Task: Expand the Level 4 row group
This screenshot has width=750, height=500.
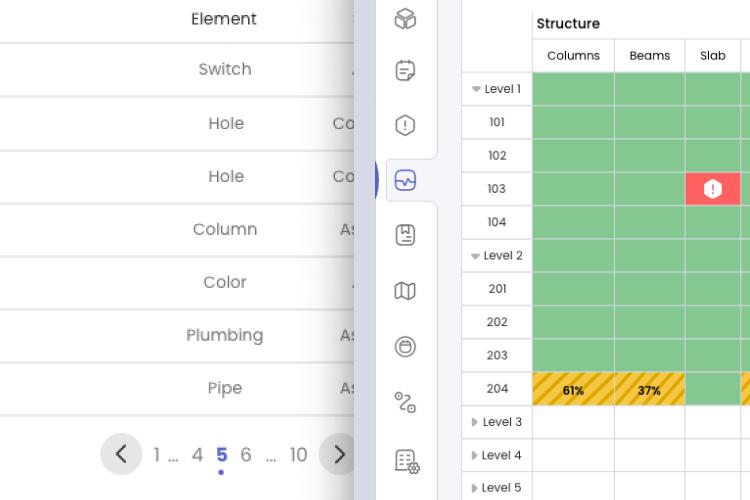Action: click(x=476, y=455)
